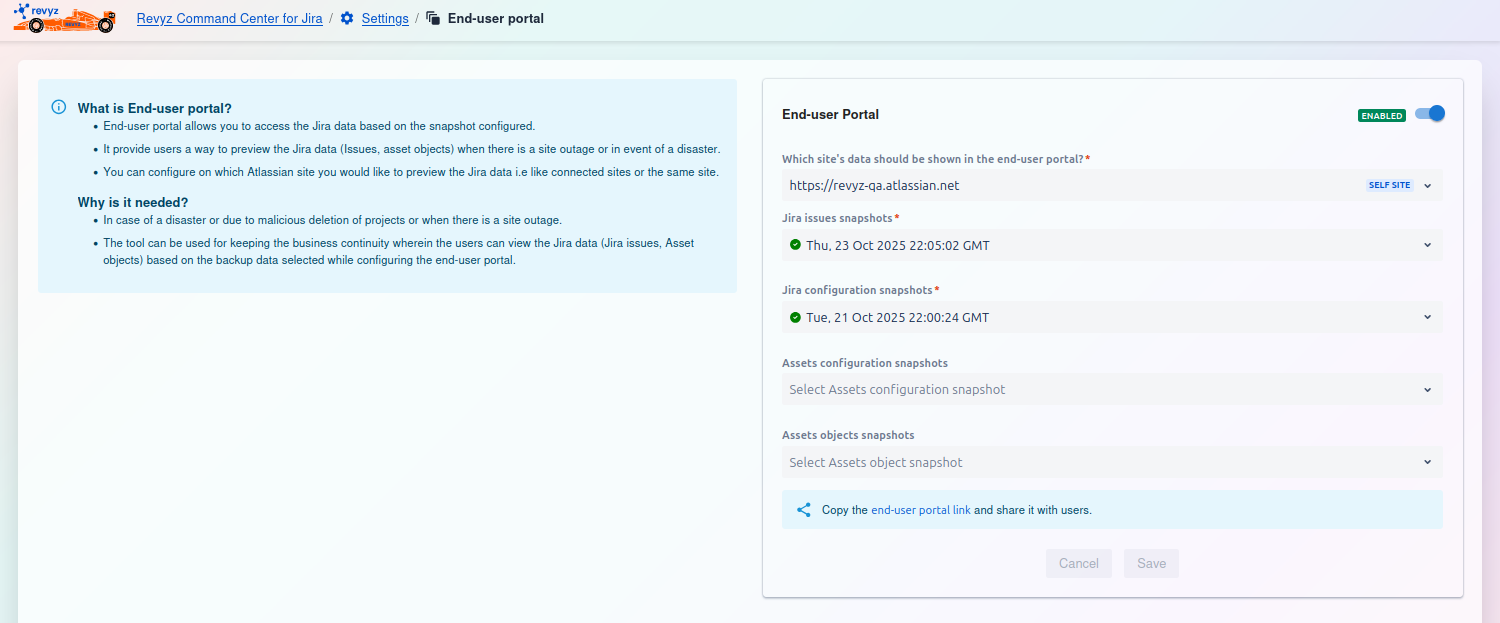This screenshot has width=1500, height=623.
Task: Expand the Jira configuration snapshots dropdown
Action: click(x=1427, y=318)
